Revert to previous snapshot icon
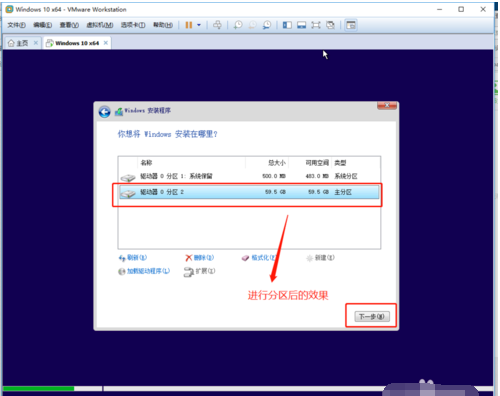Screen dimensions: 500x396 (x=253, y=25)
